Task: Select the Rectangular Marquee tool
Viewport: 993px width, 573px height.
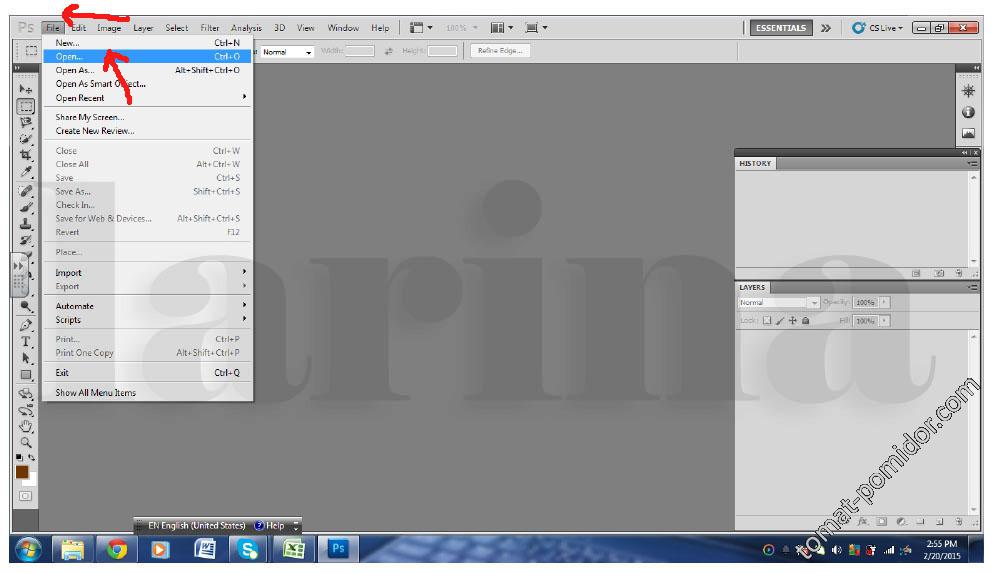Action: 26,106
